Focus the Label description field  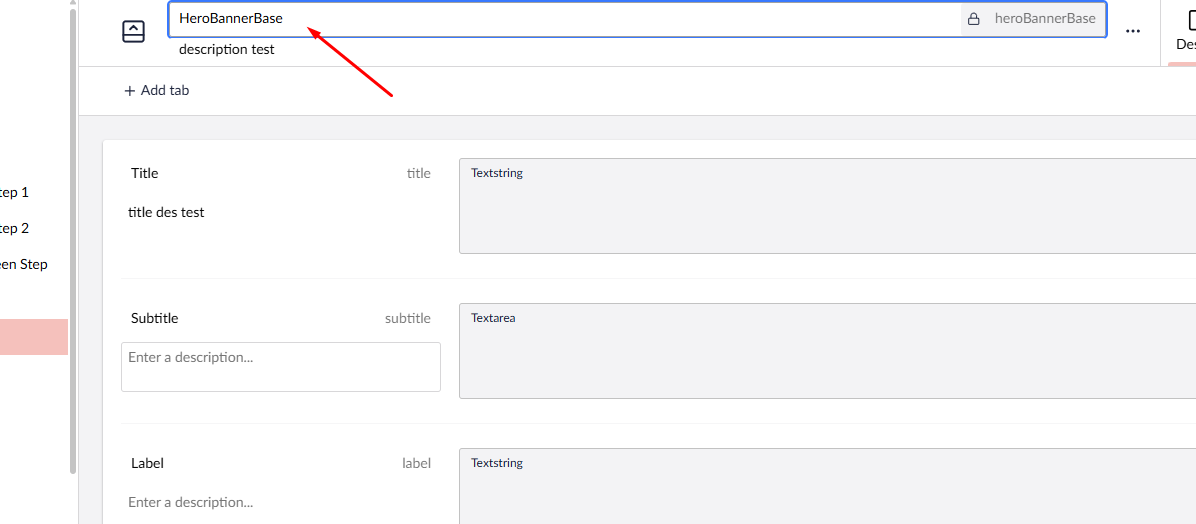click(x=280, y=503)
